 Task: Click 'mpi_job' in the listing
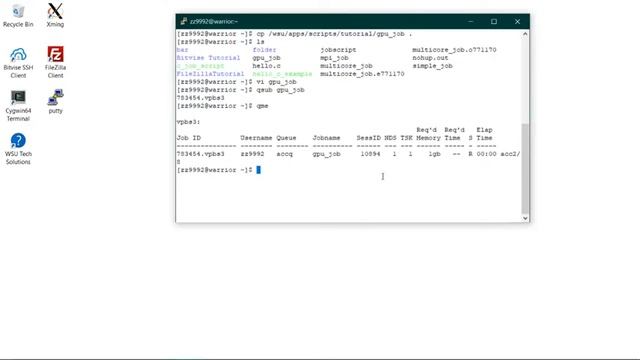[x=334, y=58]
